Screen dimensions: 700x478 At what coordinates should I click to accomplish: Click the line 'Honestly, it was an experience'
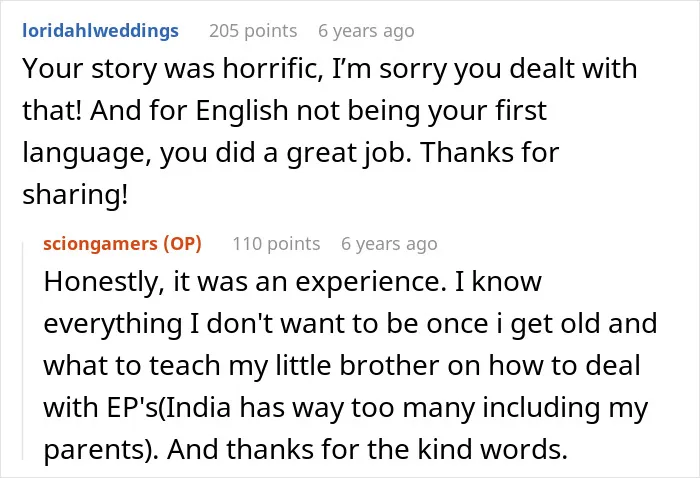click(x=292, y=282)
